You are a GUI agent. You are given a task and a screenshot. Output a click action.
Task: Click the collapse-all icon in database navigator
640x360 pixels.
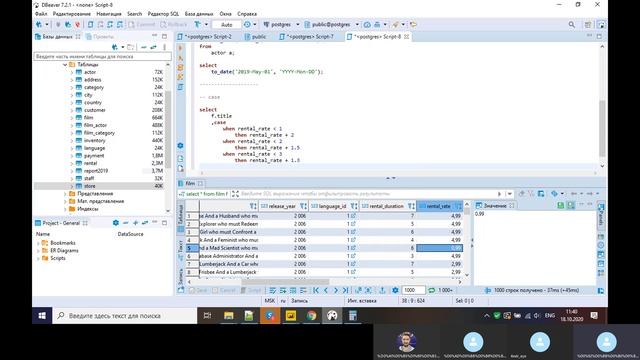[x=143, y=47]
